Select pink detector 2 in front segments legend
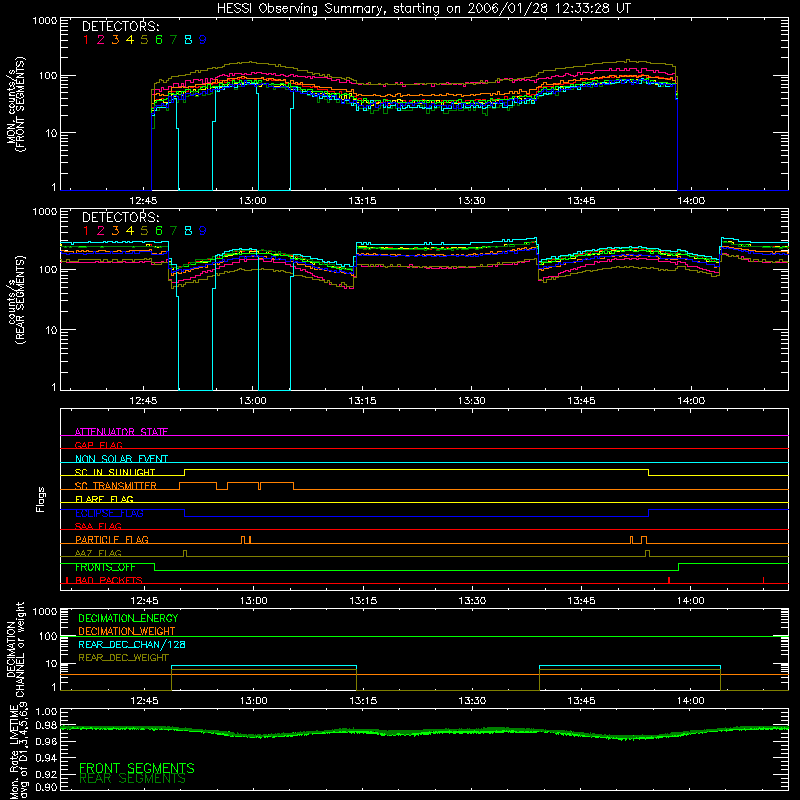Screen dimensions: 800x800 coord(101,40)
